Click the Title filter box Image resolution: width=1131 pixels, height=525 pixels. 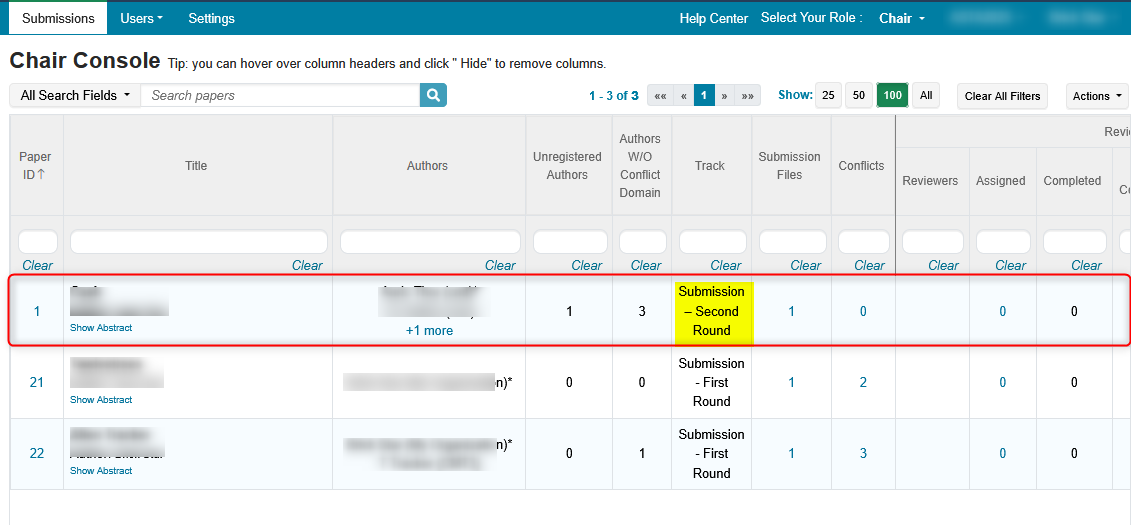[x=198, y=242]
